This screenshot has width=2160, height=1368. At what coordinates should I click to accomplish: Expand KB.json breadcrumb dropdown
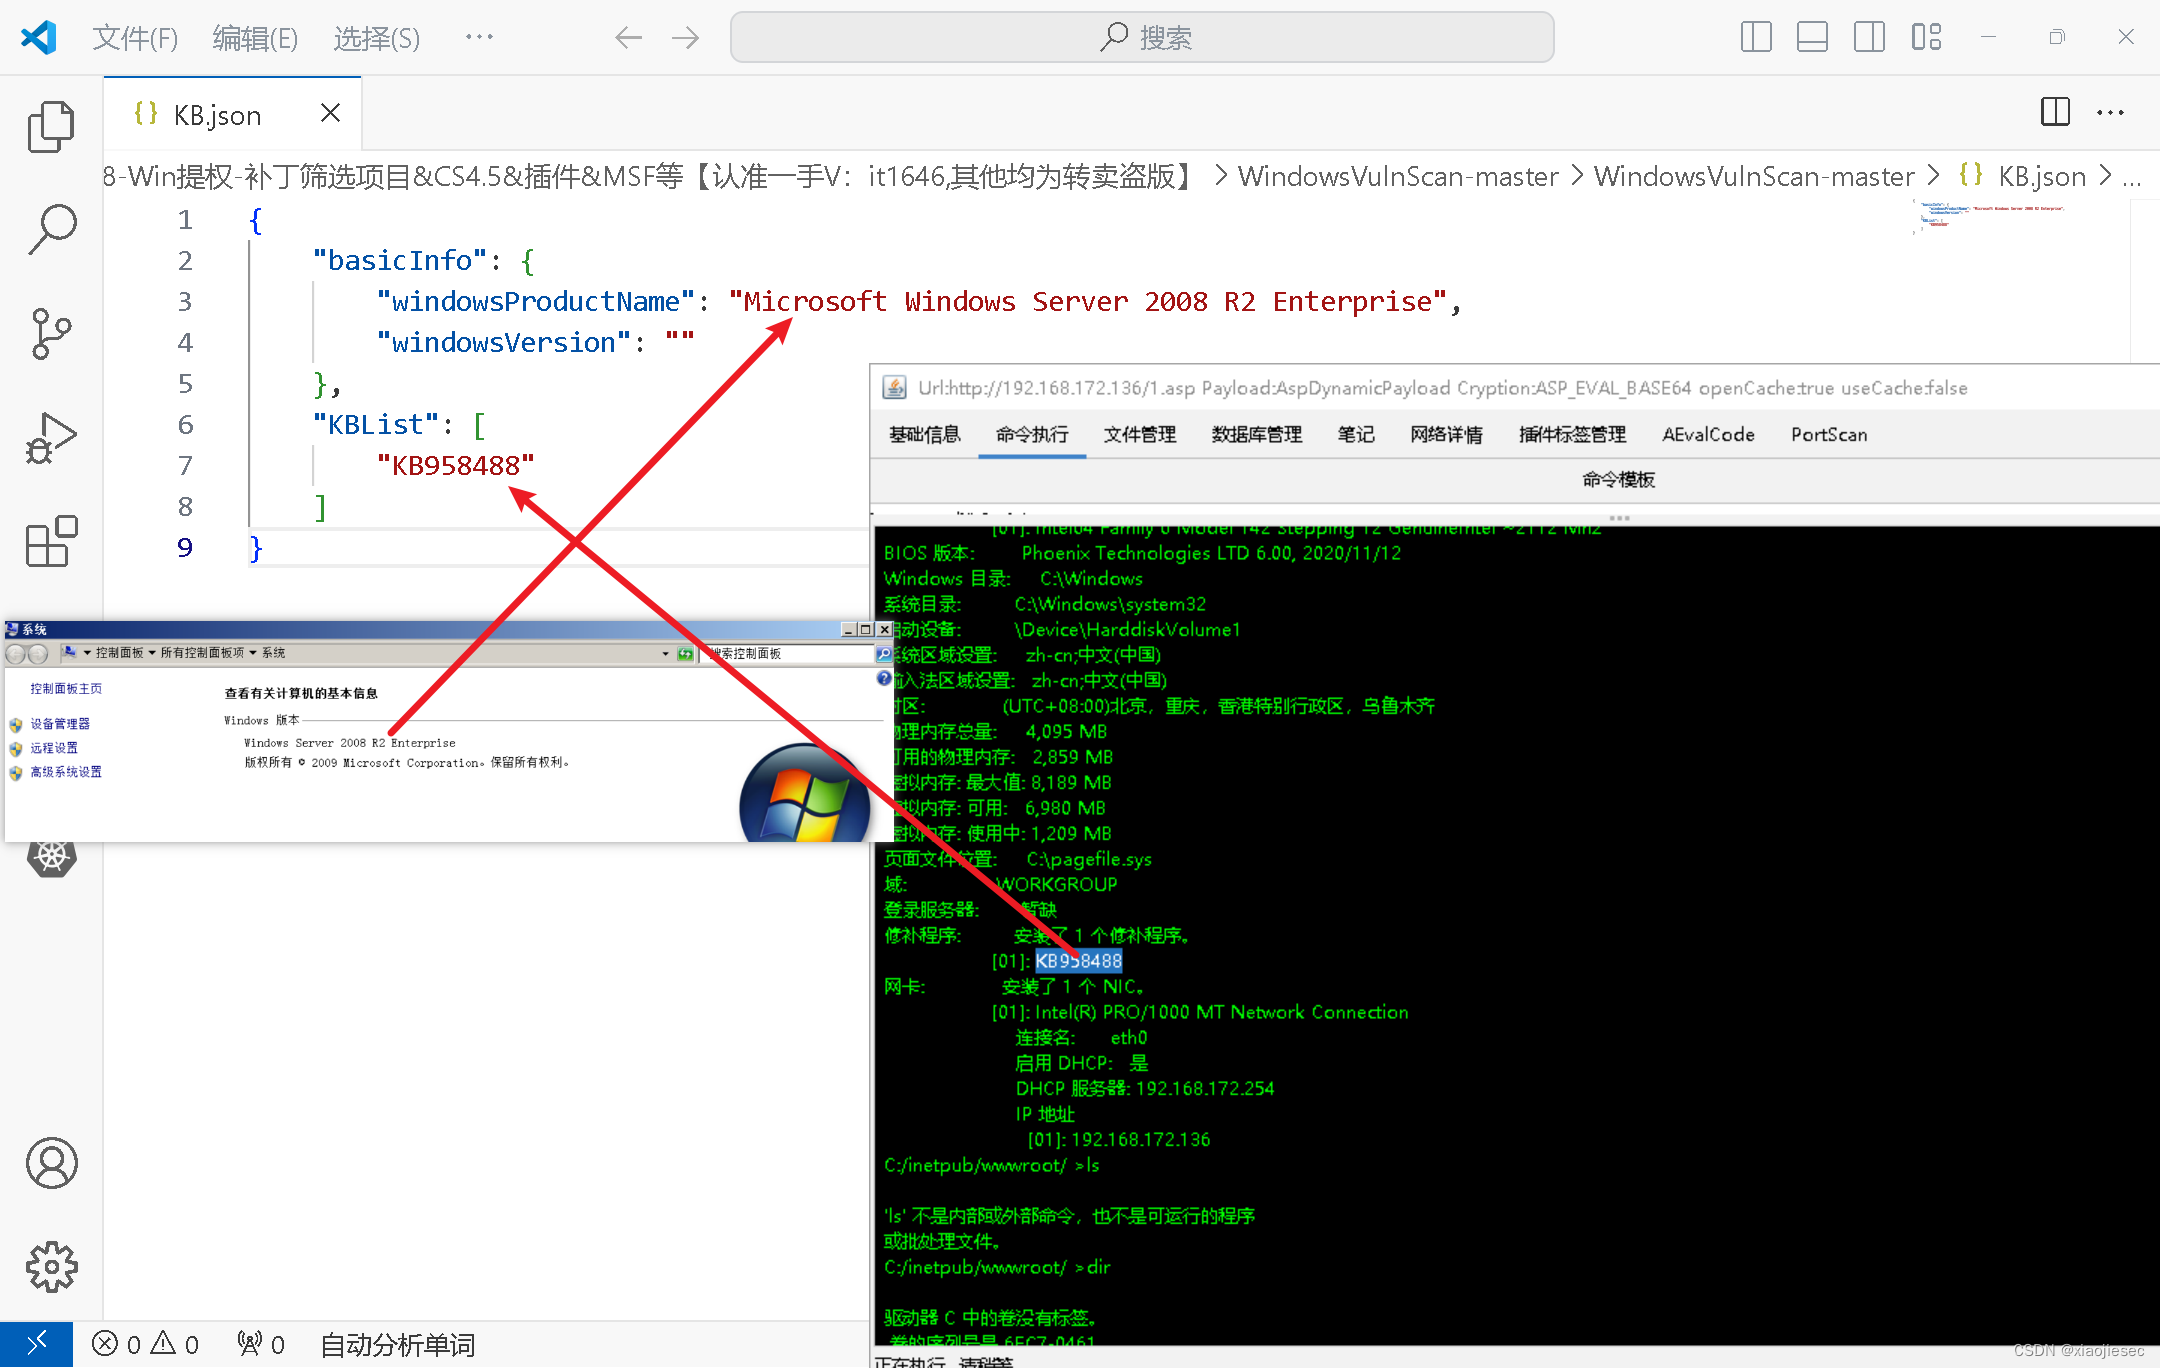(x=2041, y=177)
